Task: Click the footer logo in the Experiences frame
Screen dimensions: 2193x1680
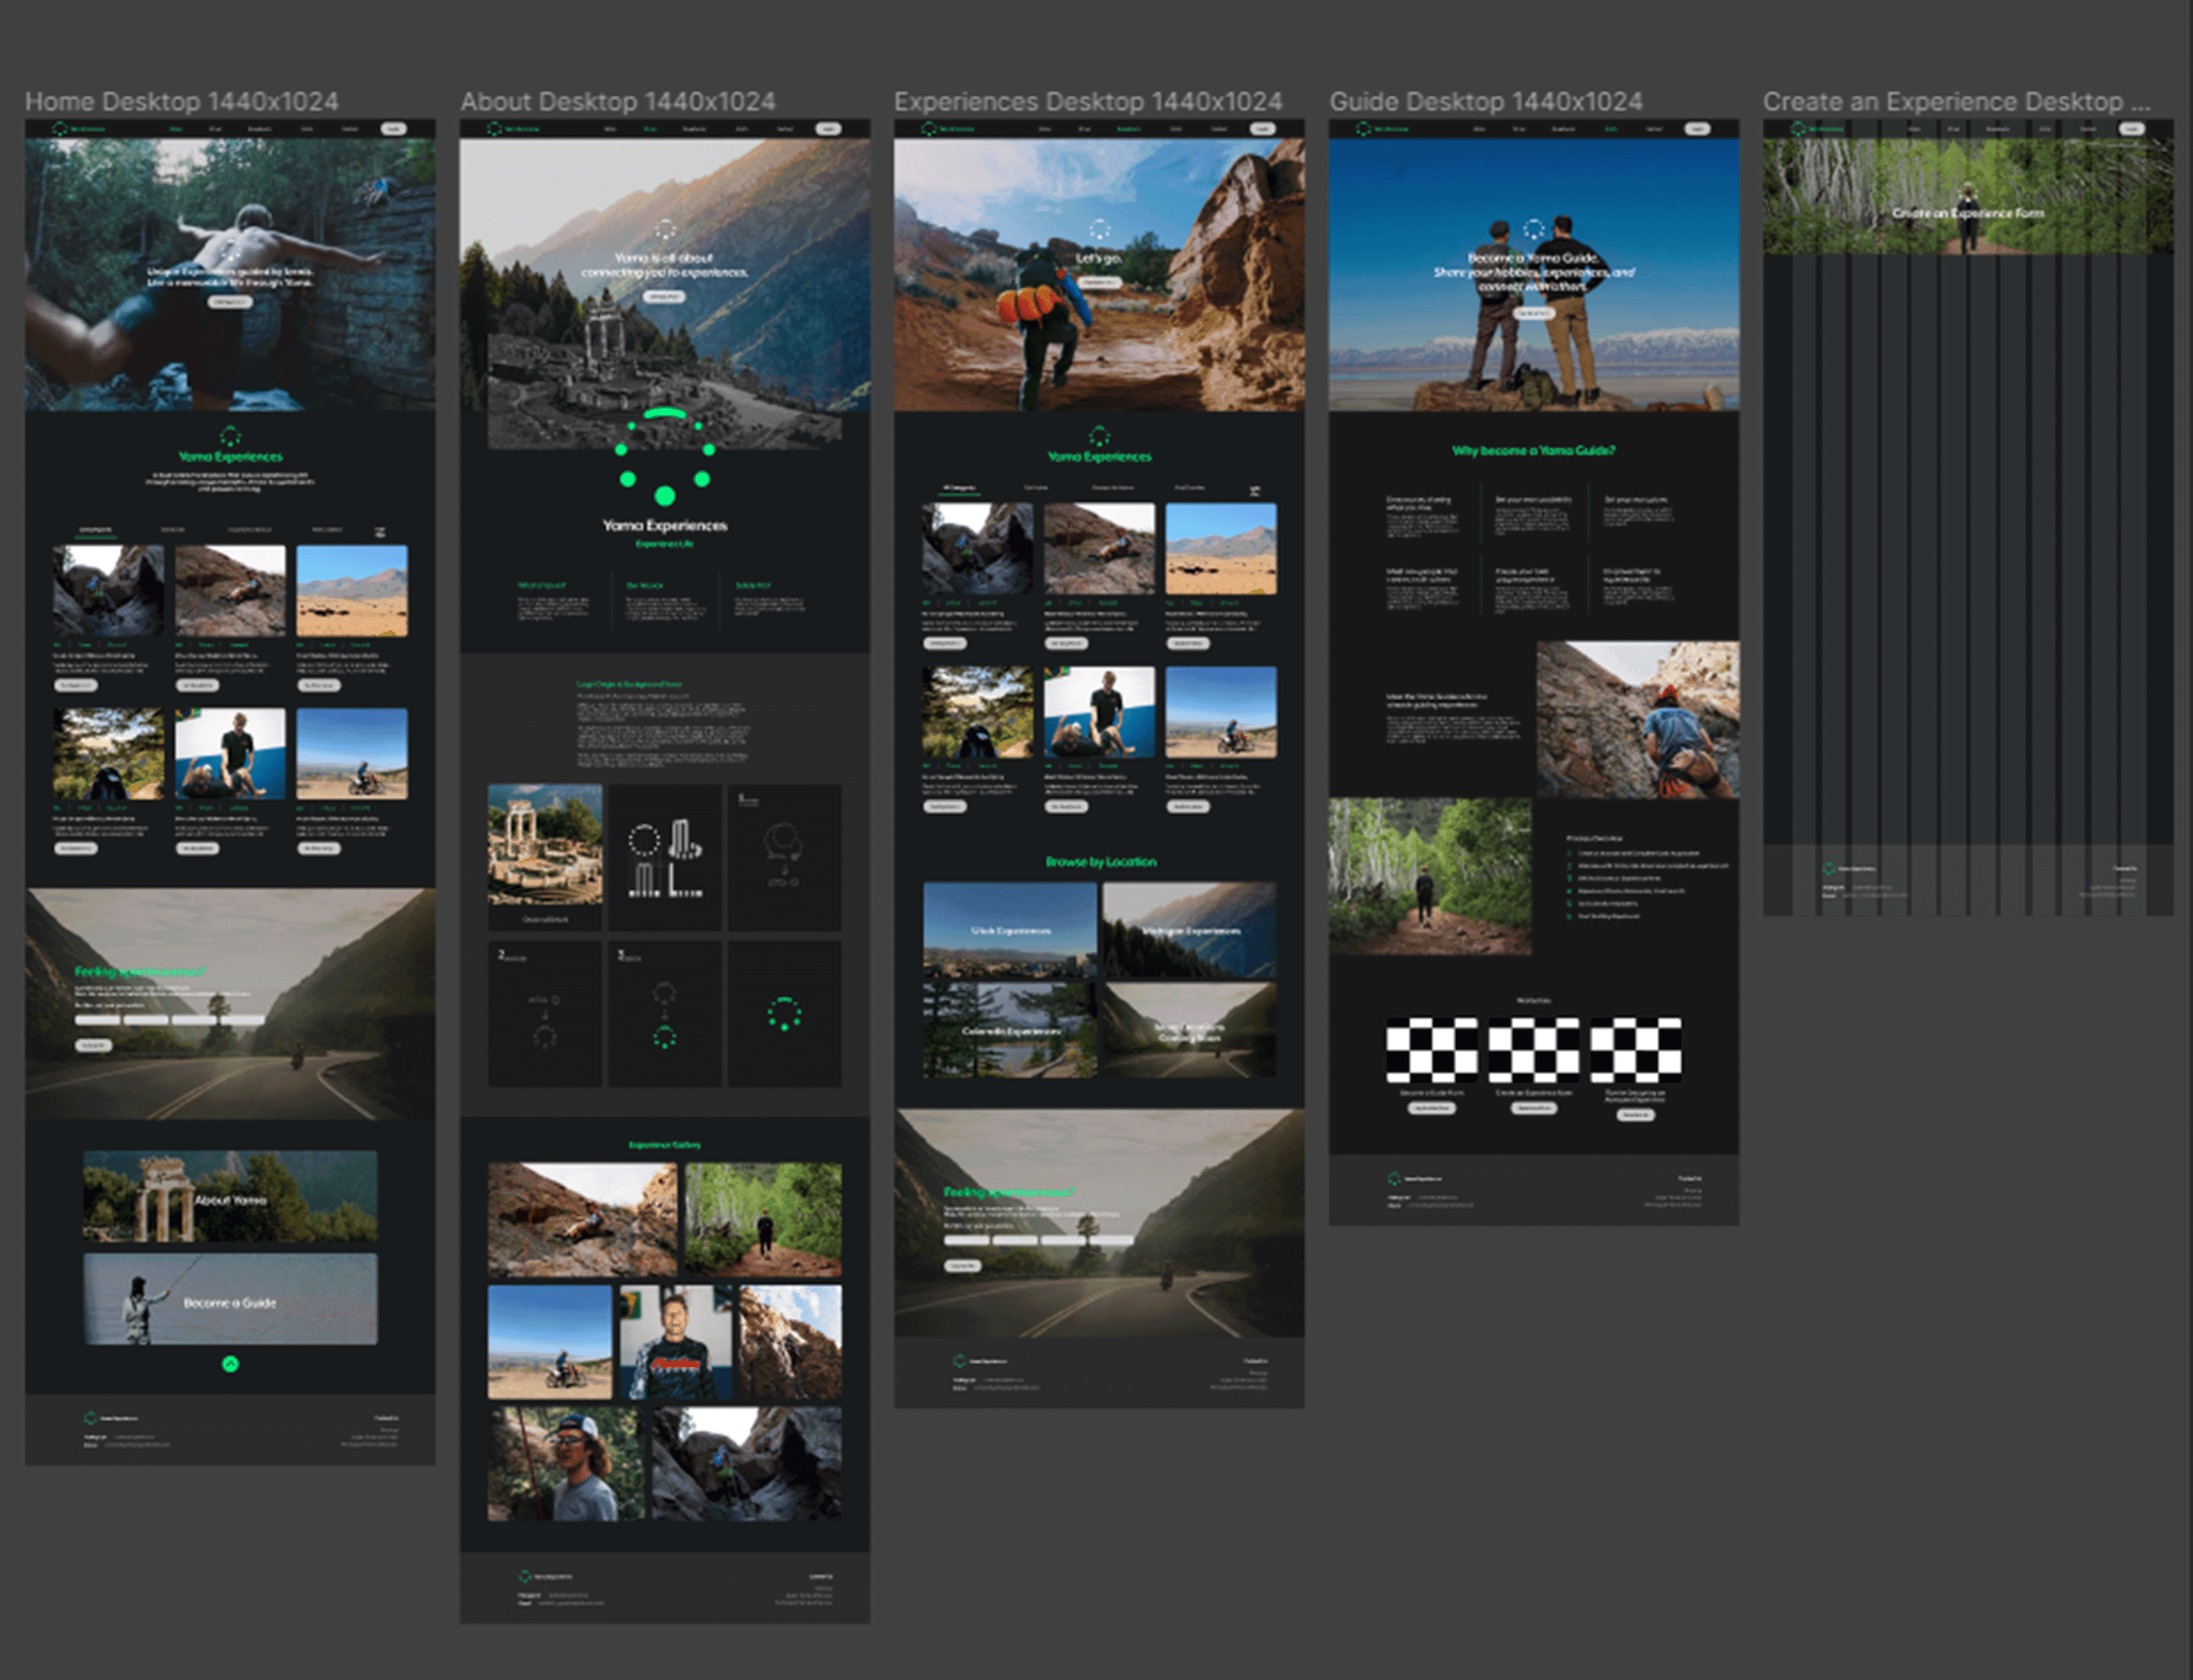Action: coord(959,1361)
